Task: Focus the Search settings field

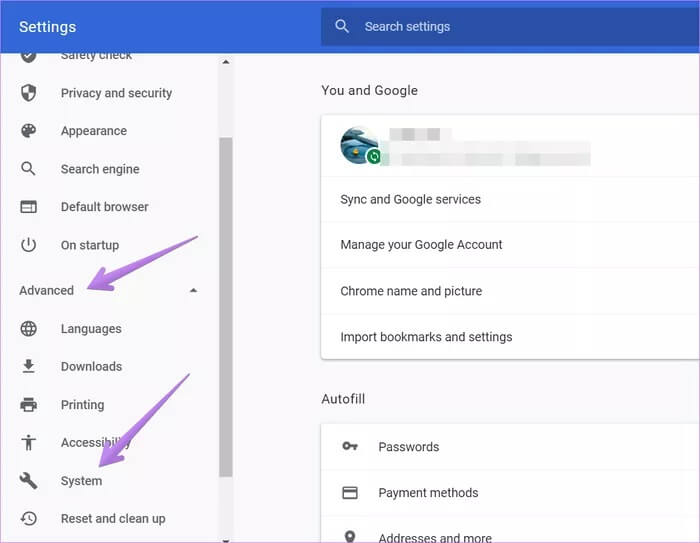Action: pyautogui.click(x=510, y=26)
